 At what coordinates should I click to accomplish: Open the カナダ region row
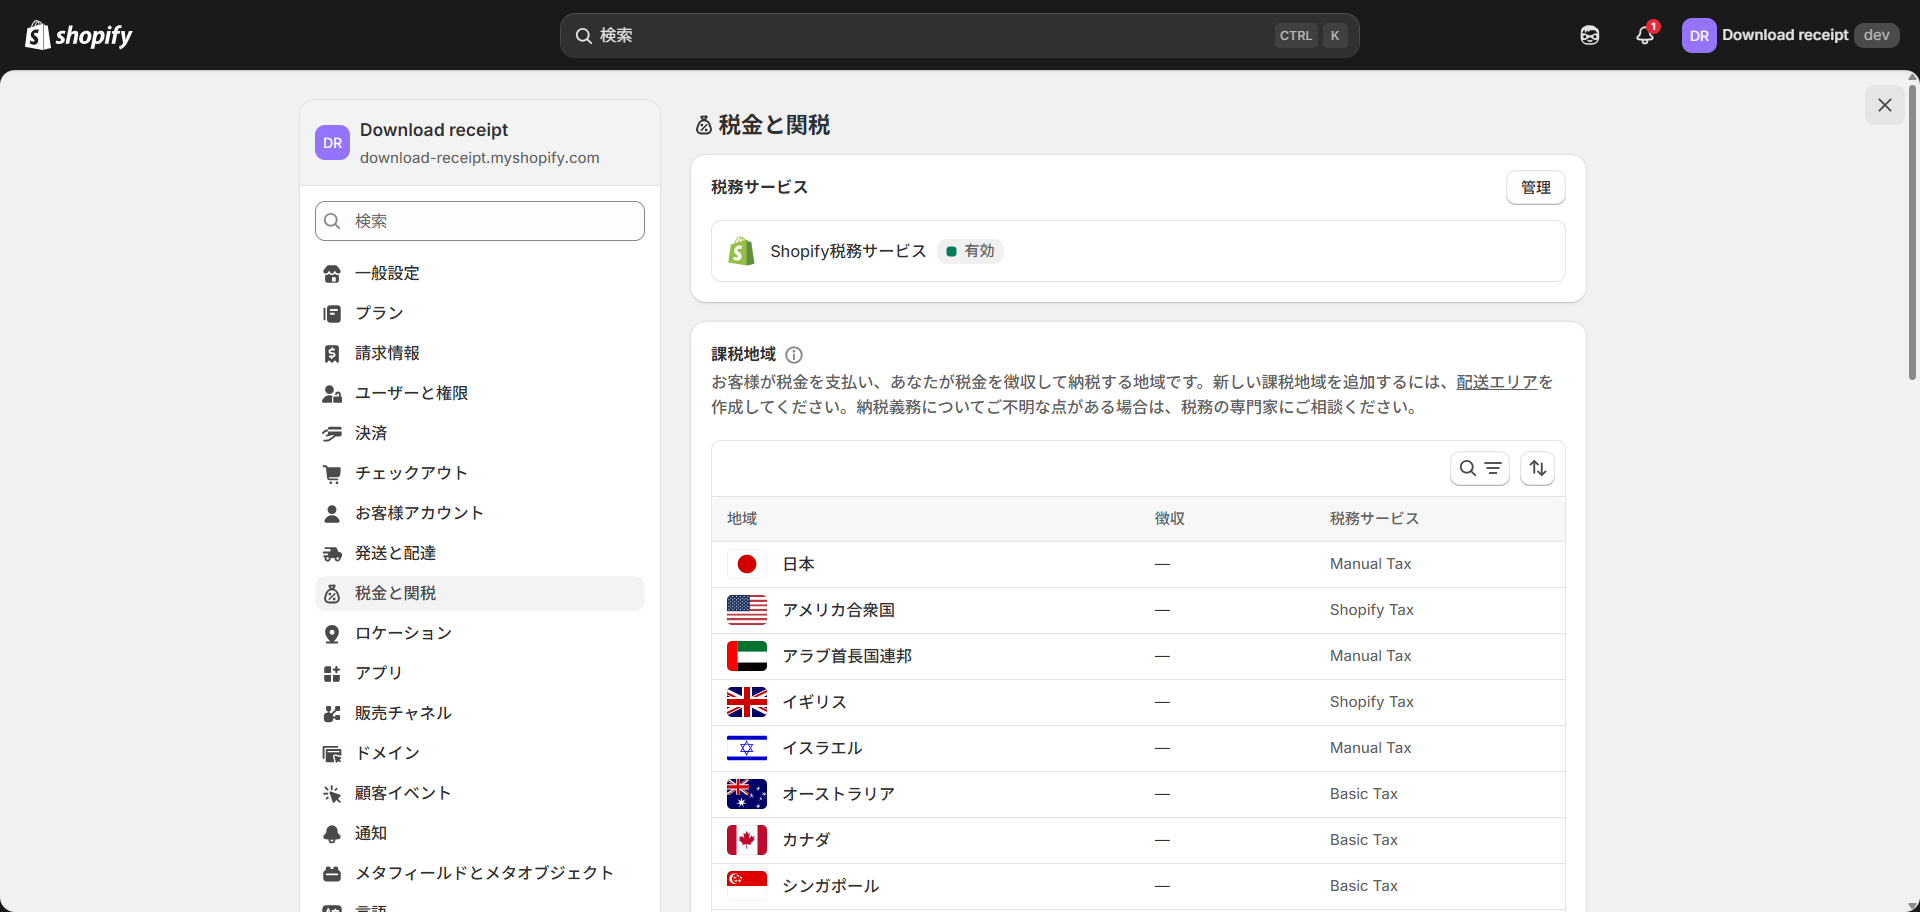click(1138, 840)
